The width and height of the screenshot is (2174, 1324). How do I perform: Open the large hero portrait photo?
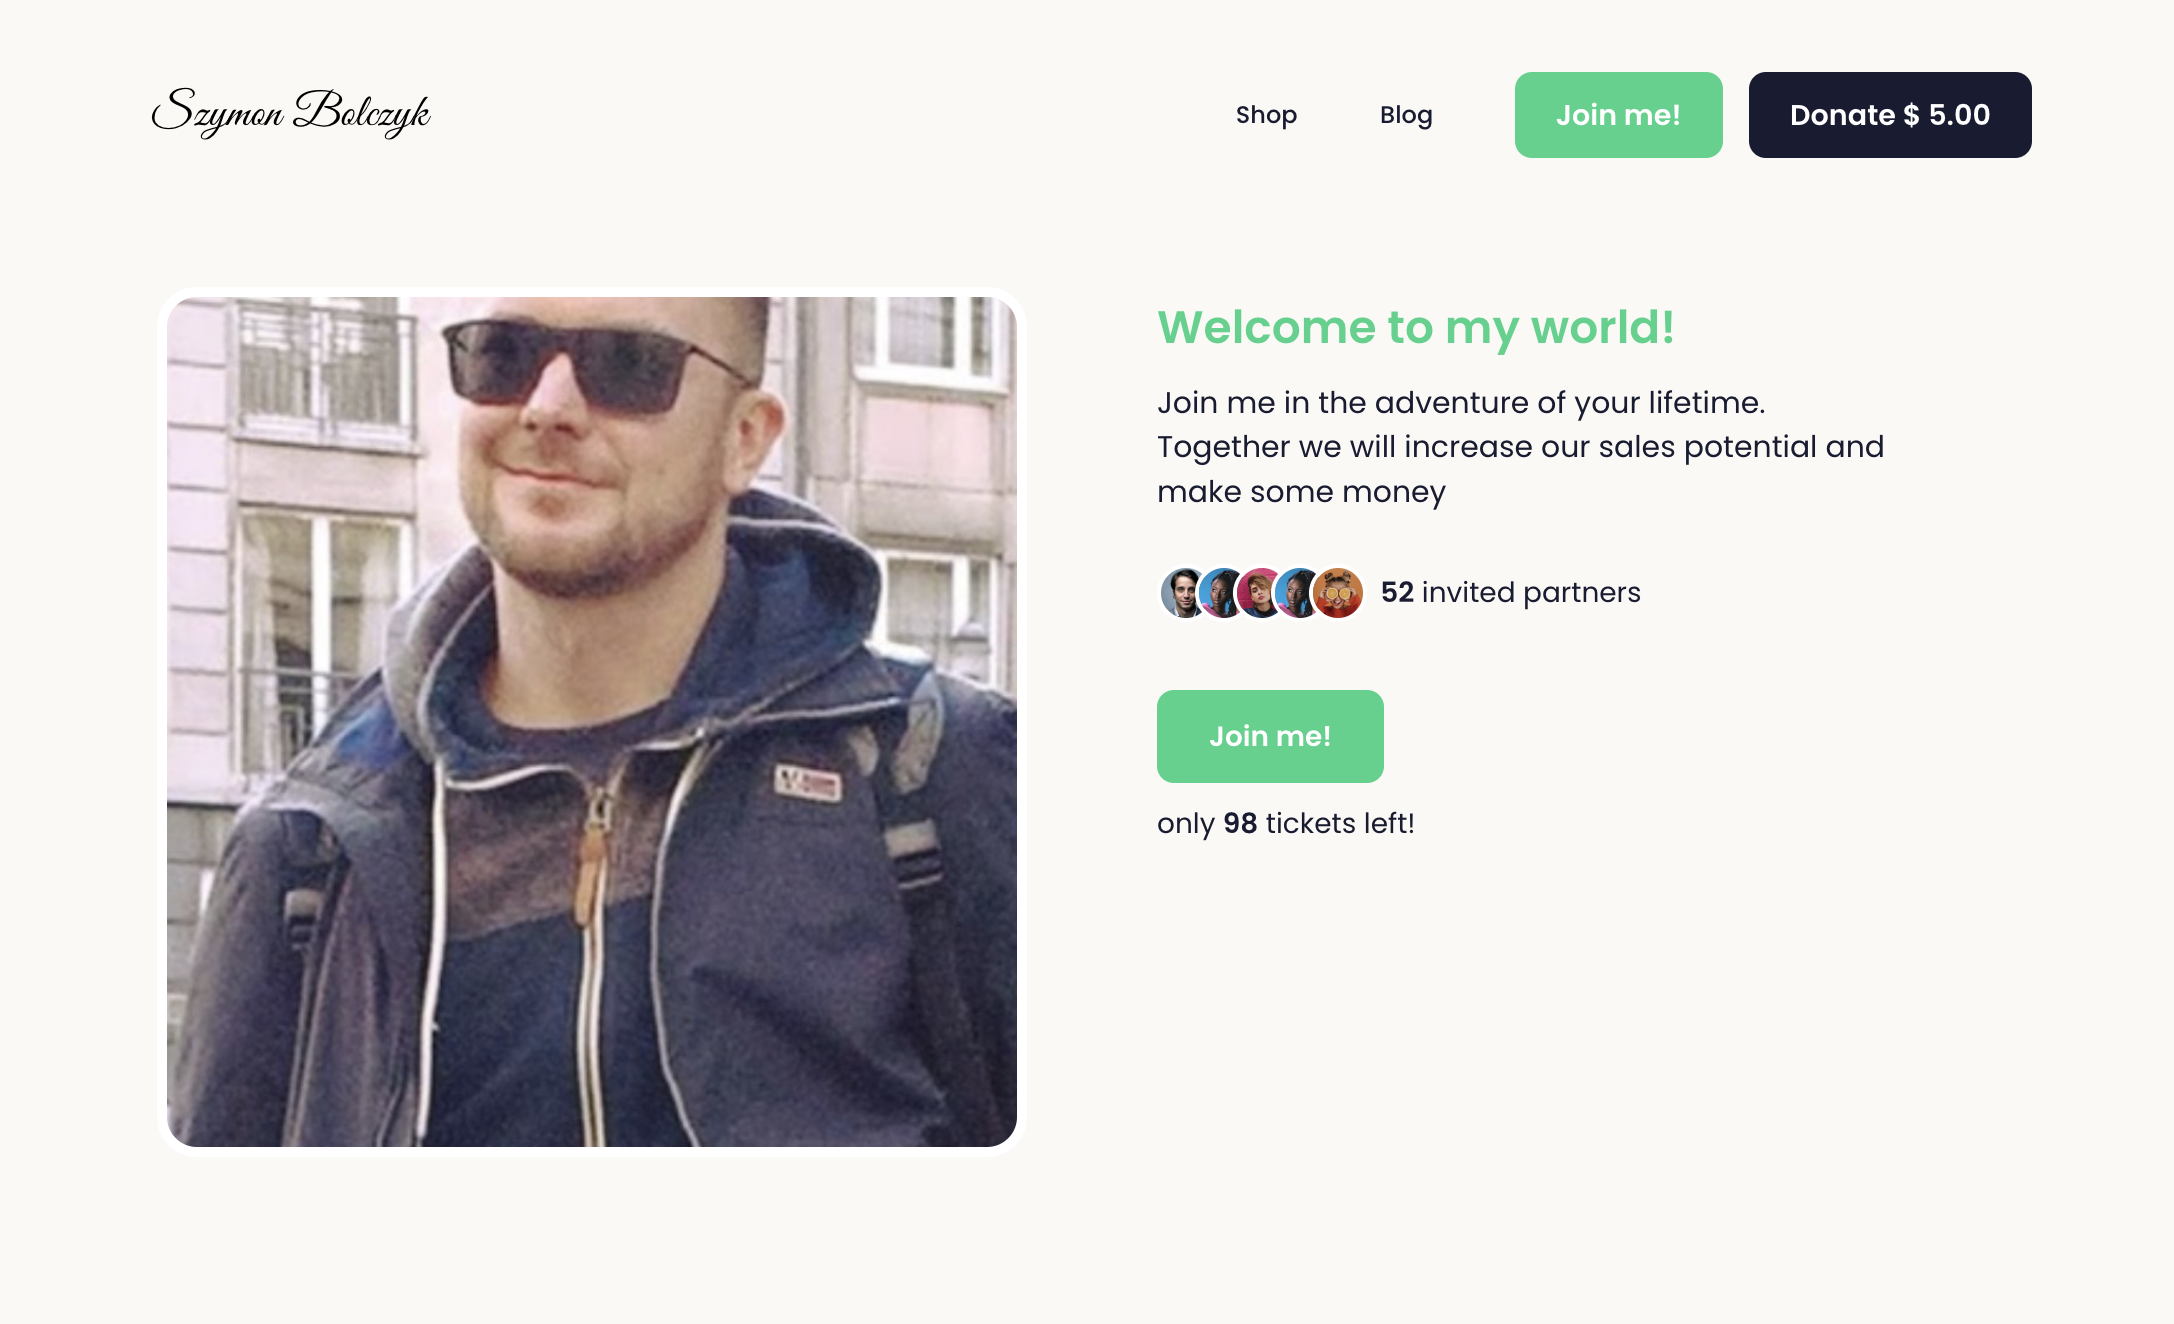coord(592,722)
